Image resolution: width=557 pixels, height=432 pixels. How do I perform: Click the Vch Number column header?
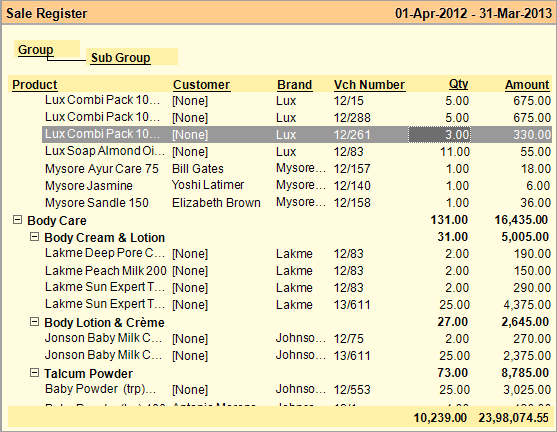[369, 85]
